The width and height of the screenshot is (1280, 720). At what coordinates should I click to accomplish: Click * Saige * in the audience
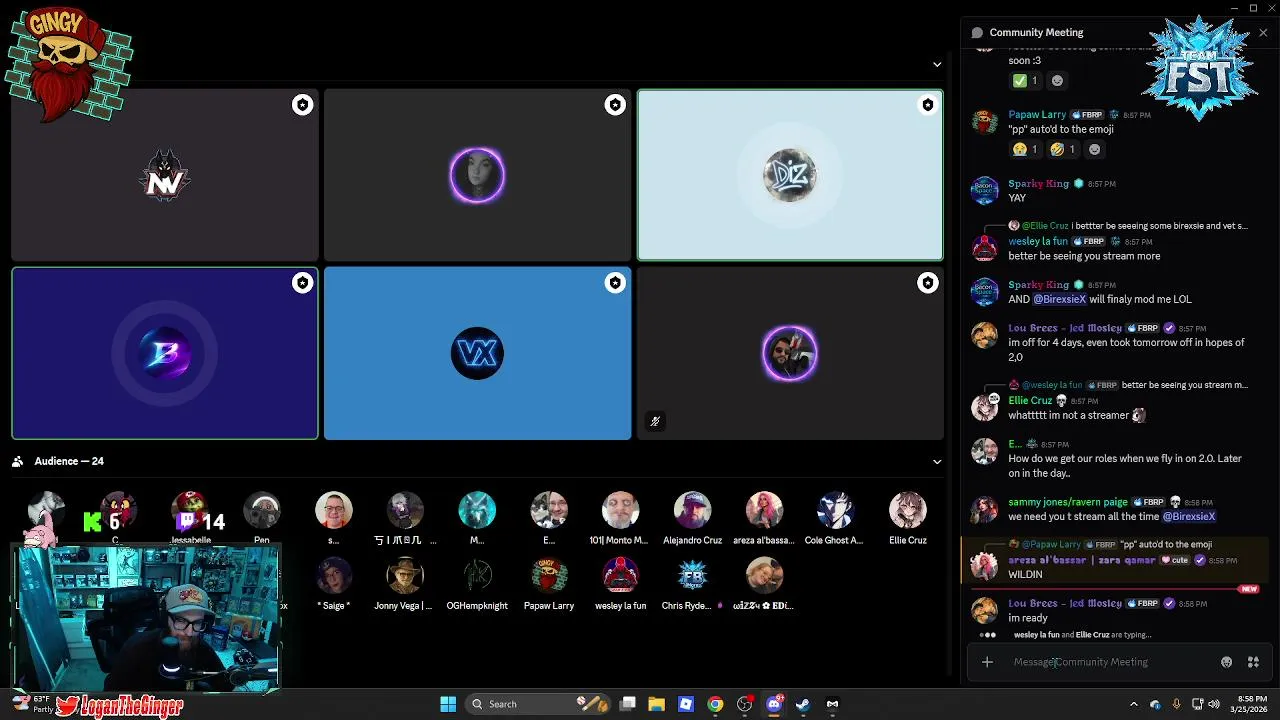[333, 584]
